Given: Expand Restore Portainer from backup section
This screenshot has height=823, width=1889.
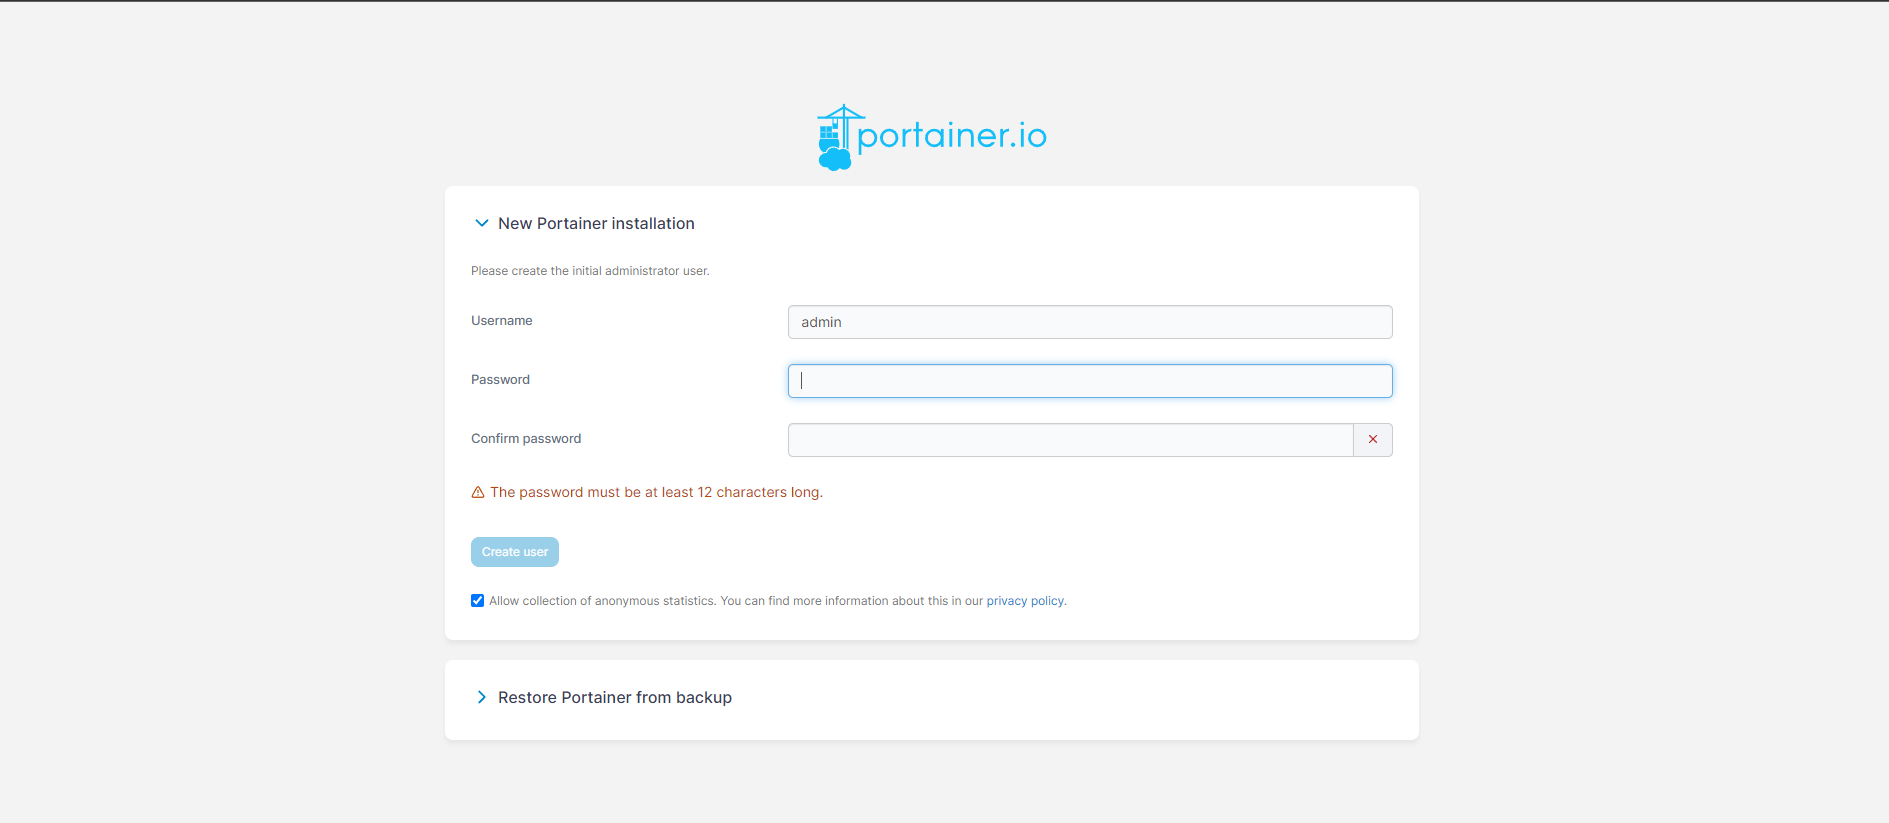Looking at the screenshot, I should point(481,697).
